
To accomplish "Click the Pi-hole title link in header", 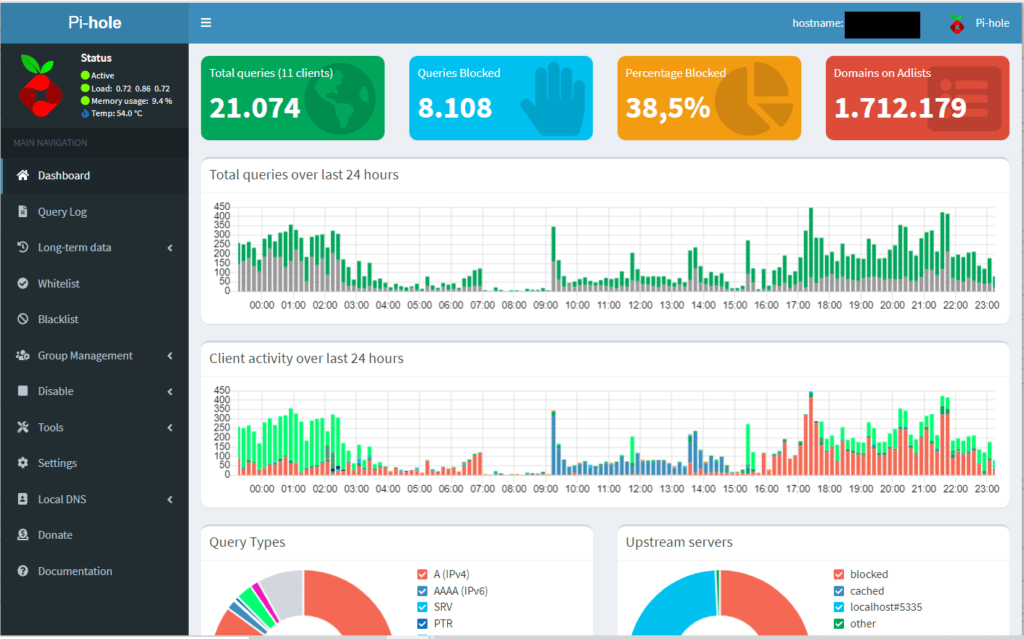I will [95, 23].
